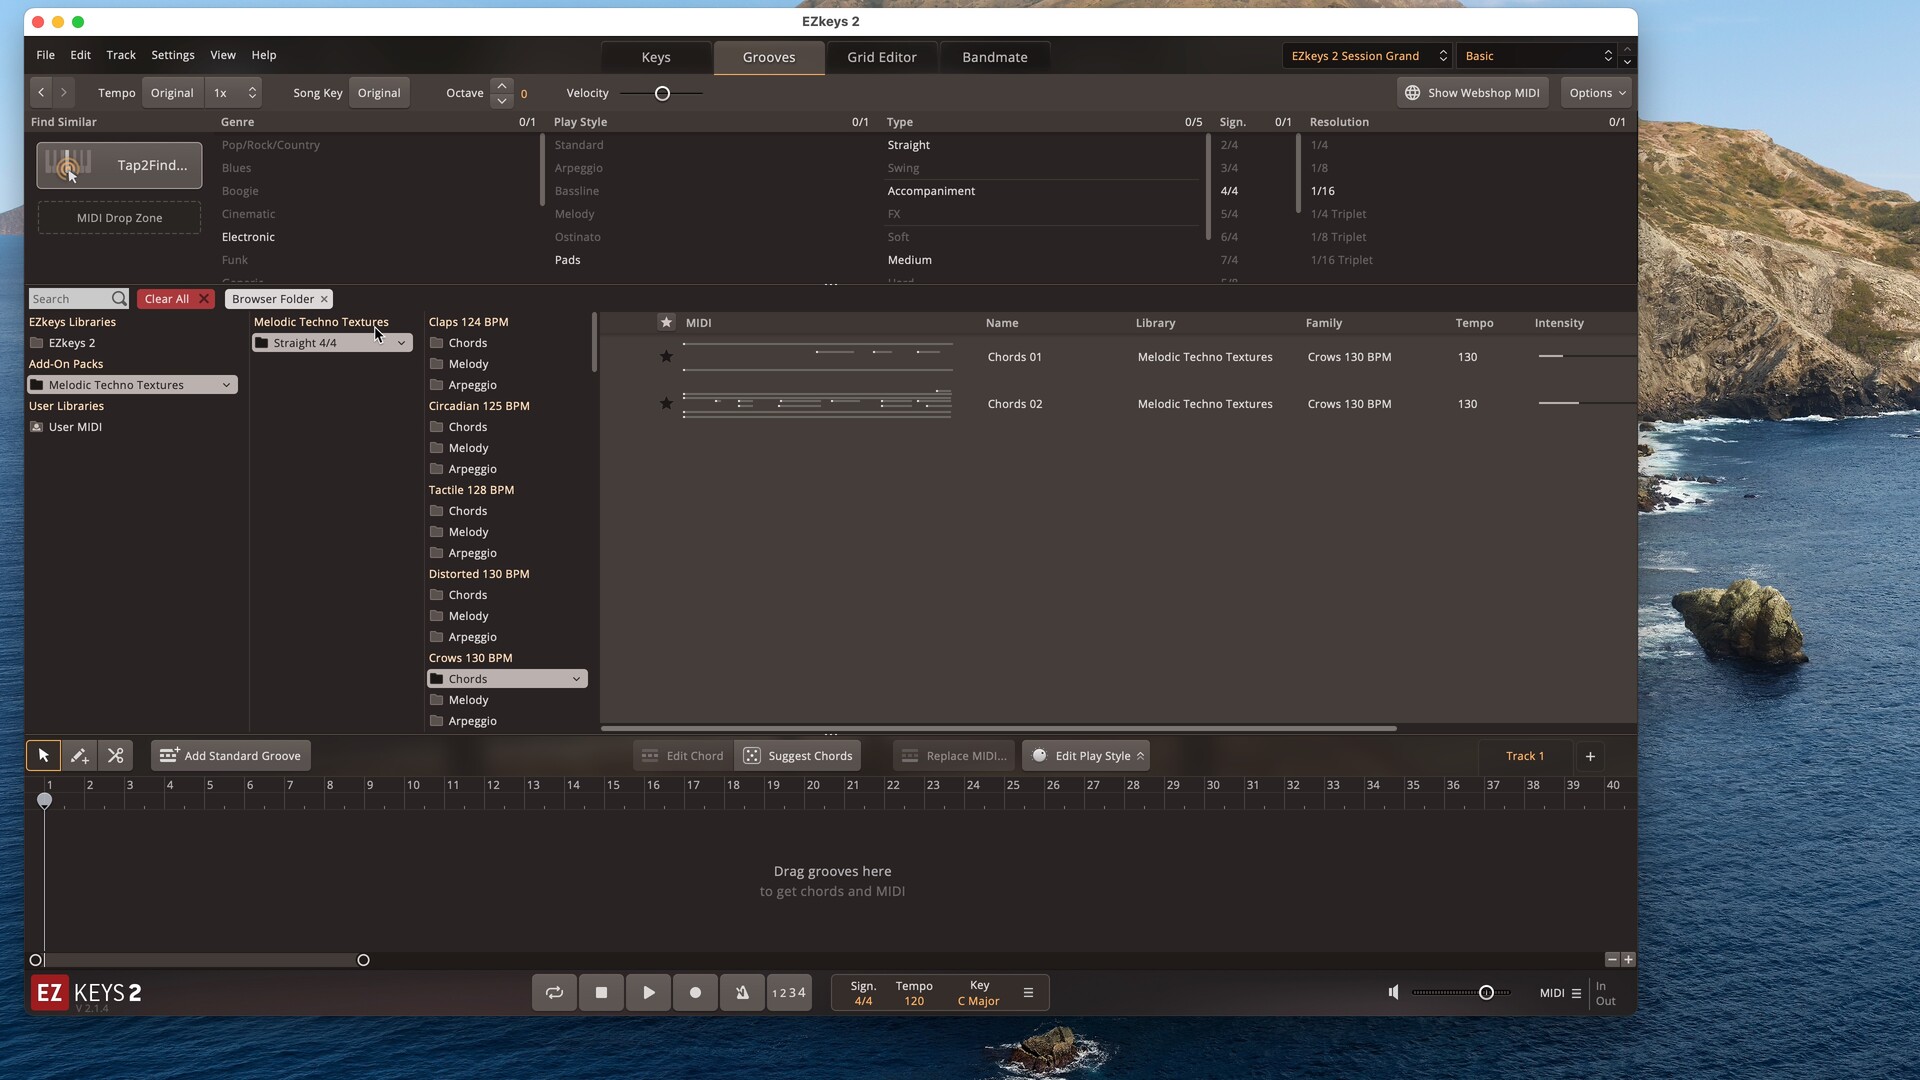Toggle the metronome on or off
Screen dimensions: 1920x1080
742,993
